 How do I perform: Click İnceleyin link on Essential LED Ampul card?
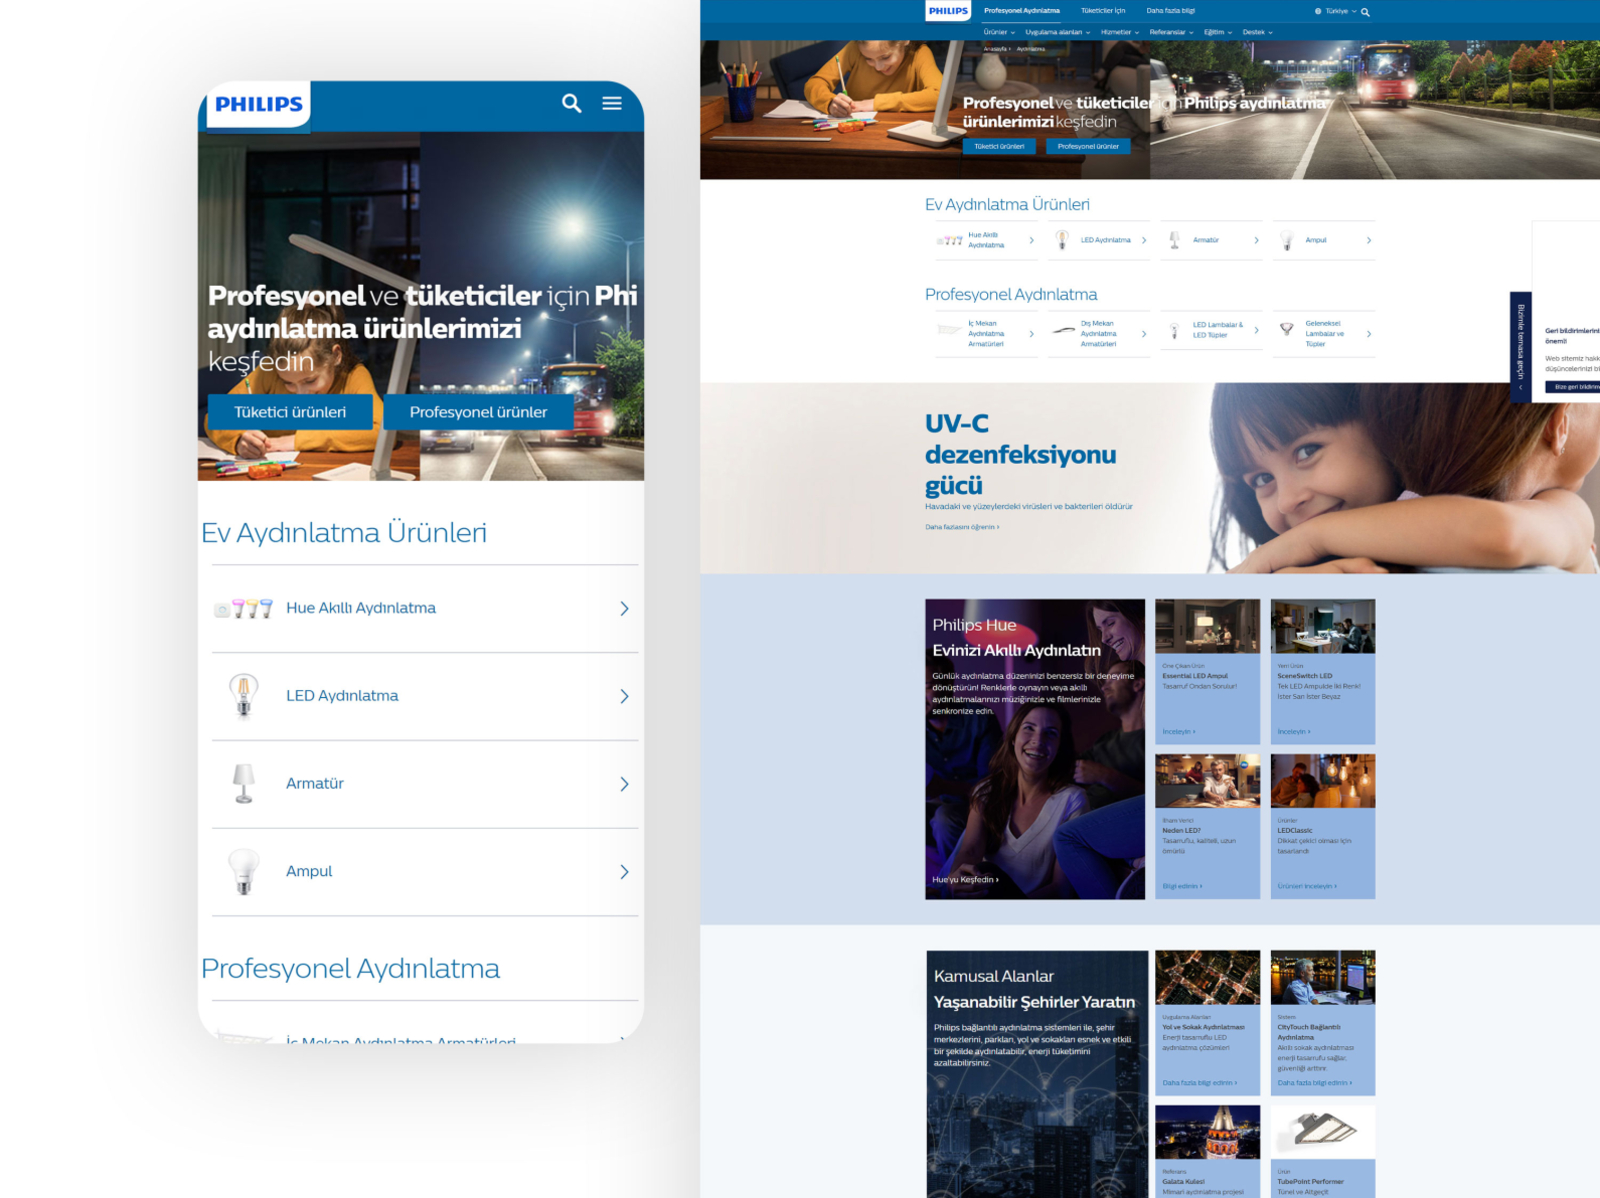tap(1179, 732)
